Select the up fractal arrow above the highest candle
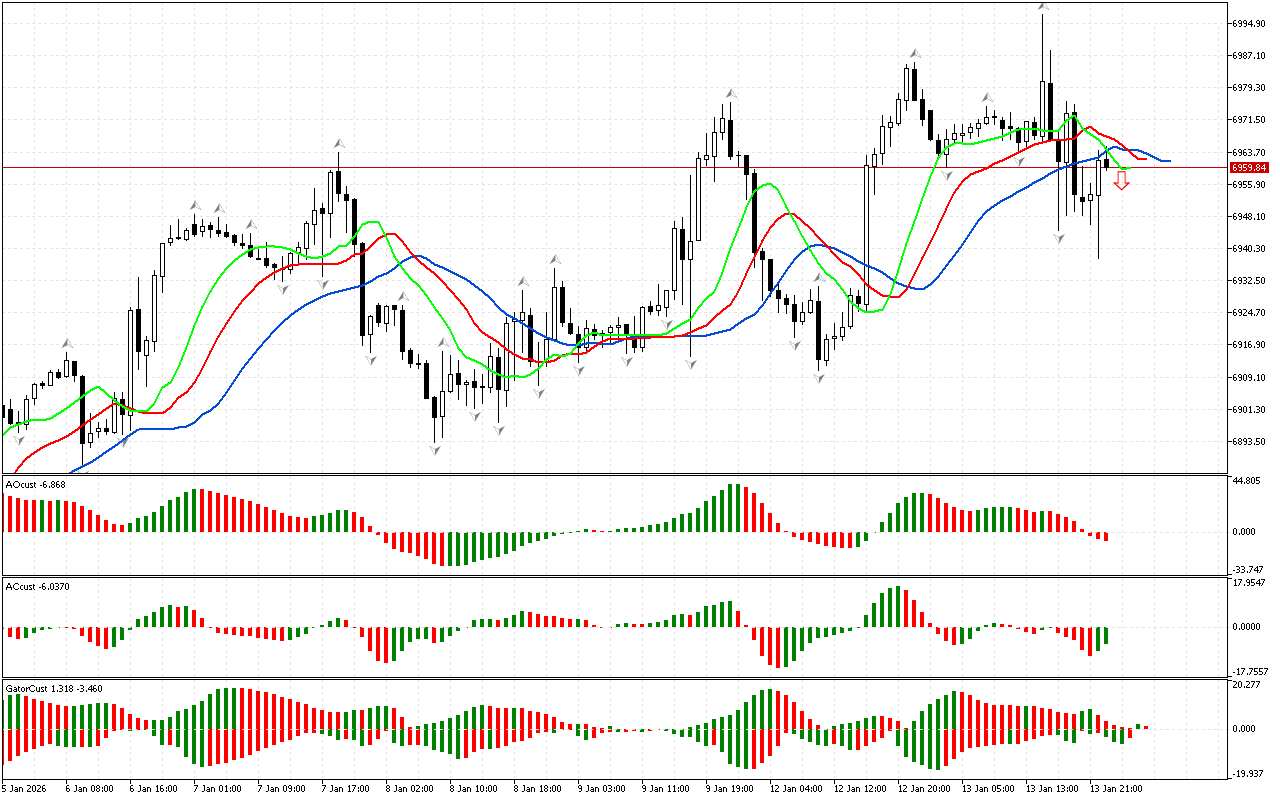This screenshot has height=800, width=1280. (x=1043, y=6)
